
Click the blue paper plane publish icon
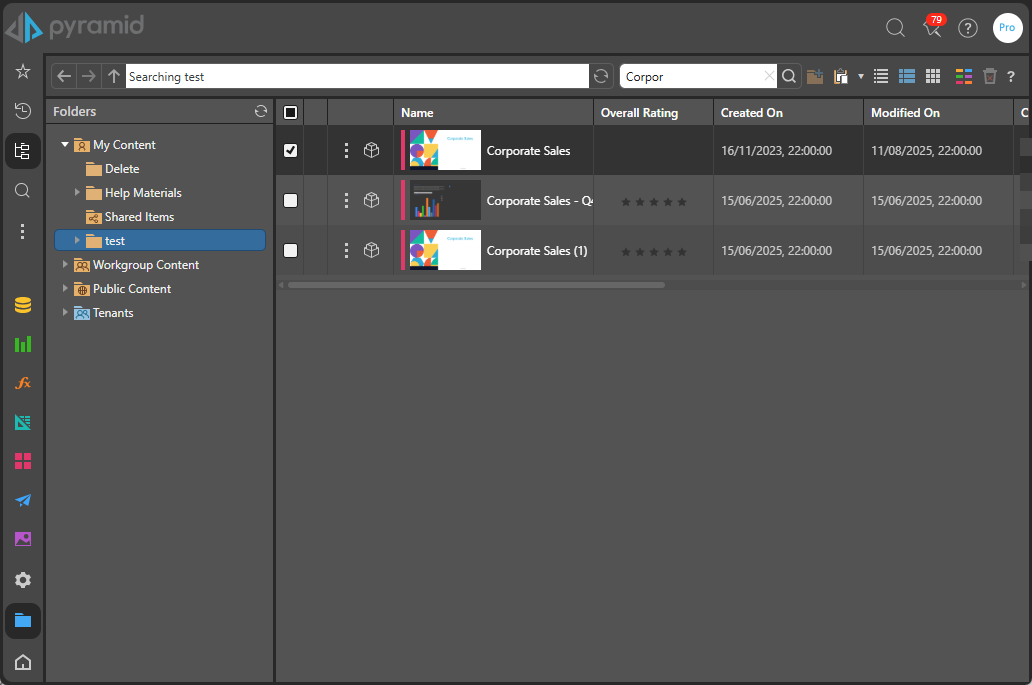pos(23,500)
